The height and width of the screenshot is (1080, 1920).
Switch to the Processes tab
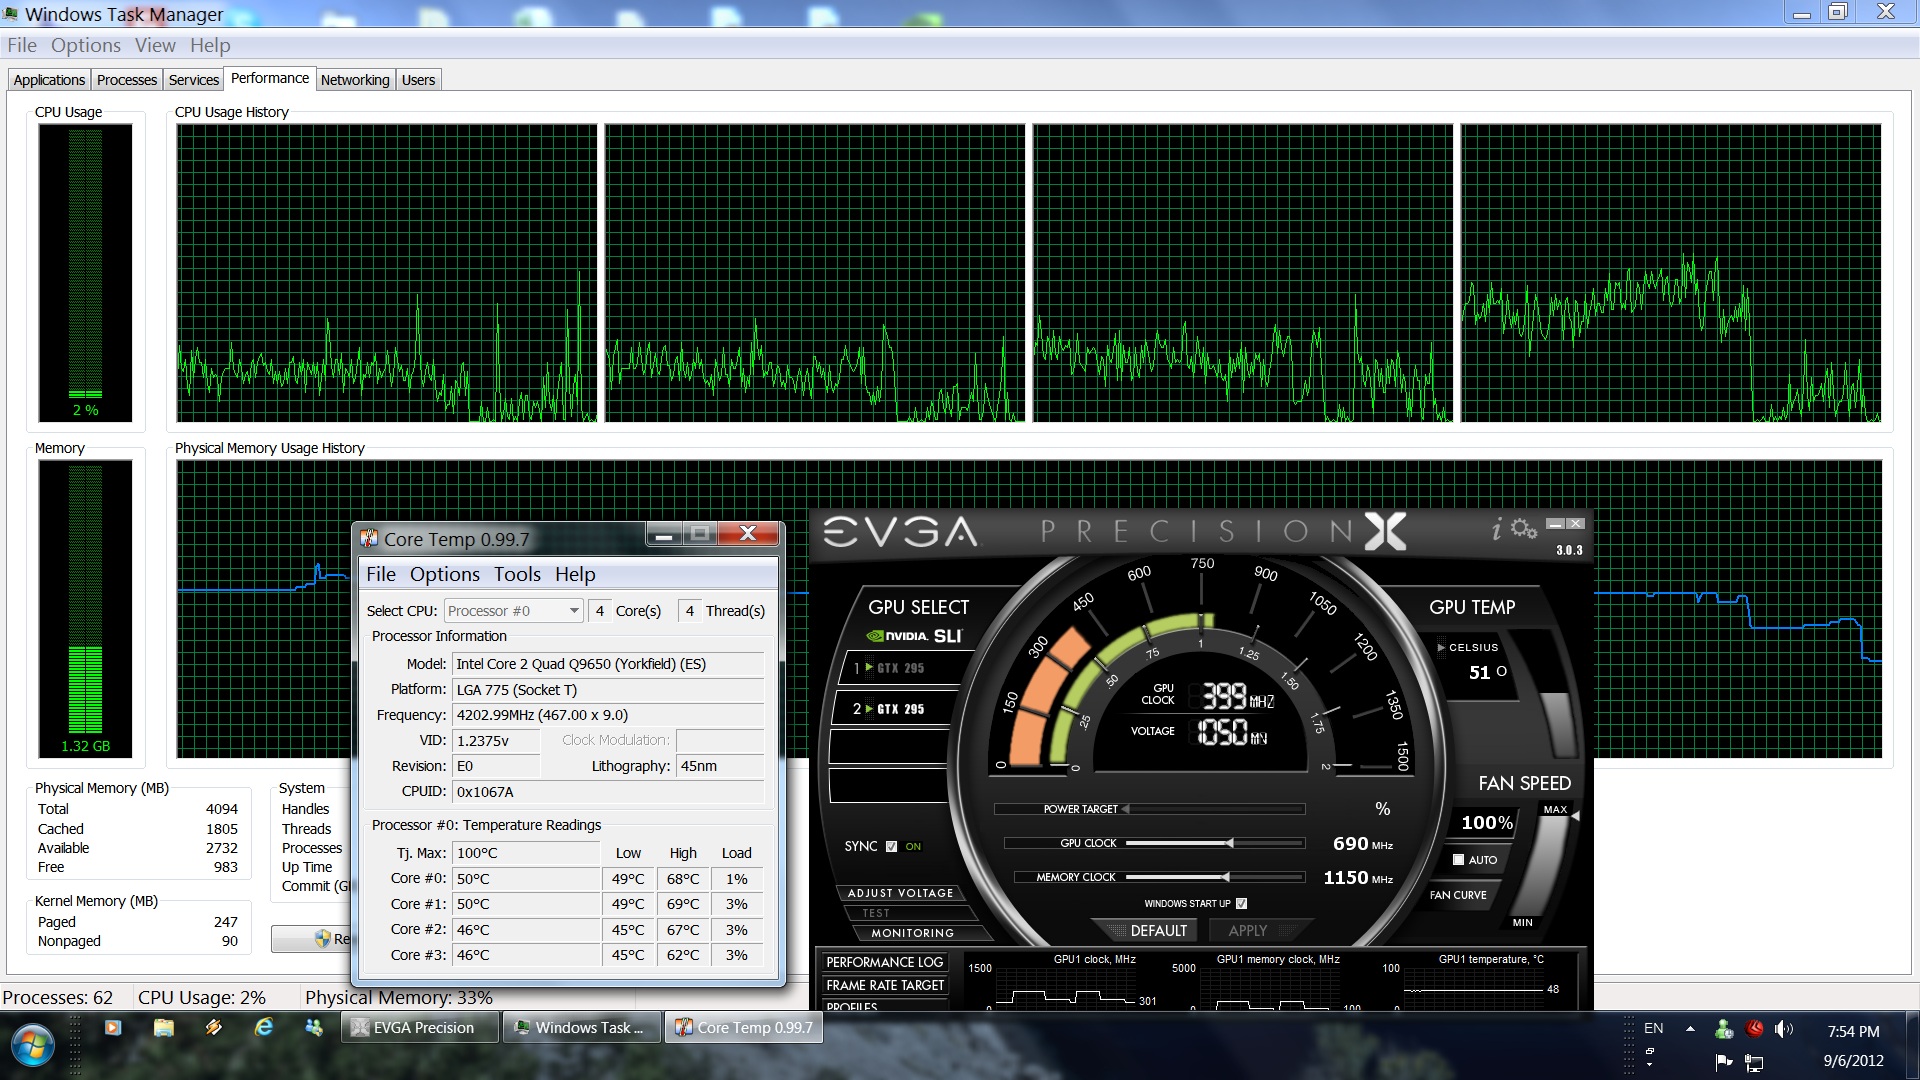click(x=126, y=80)
